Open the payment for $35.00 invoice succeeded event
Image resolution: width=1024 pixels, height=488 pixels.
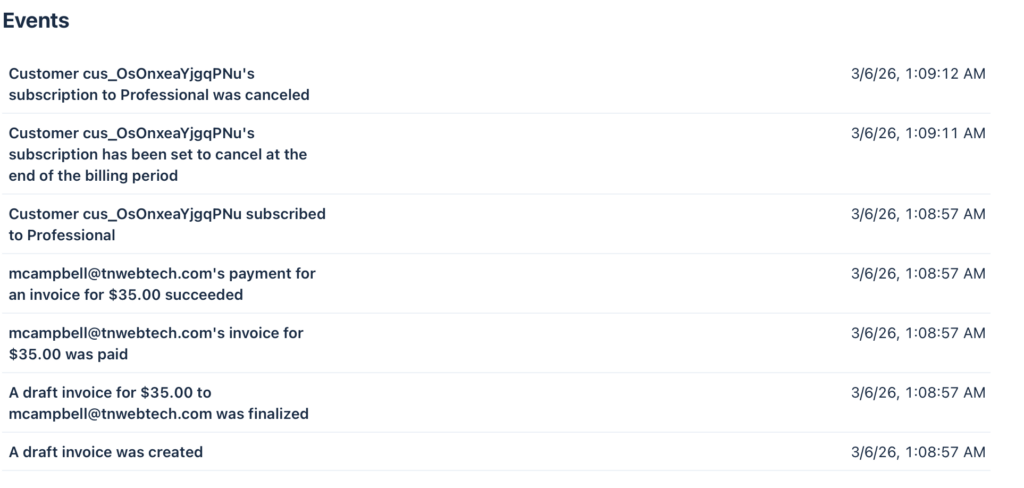163,284
